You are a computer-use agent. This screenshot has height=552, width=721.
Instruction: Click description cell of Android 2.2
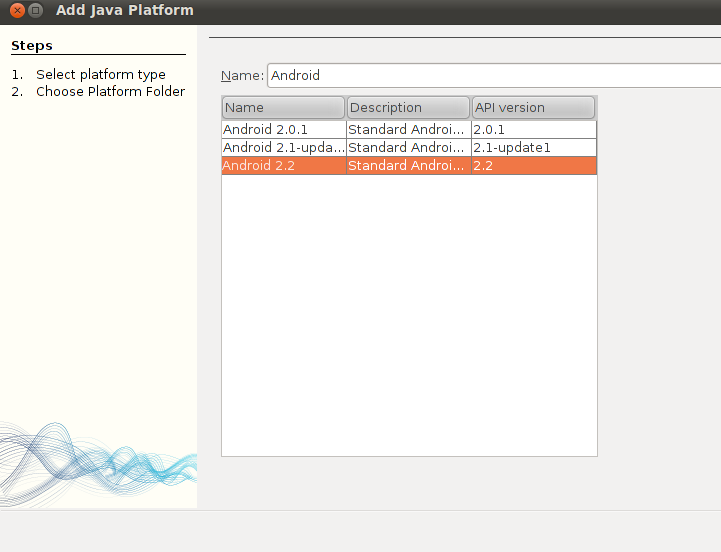[409, 166]
